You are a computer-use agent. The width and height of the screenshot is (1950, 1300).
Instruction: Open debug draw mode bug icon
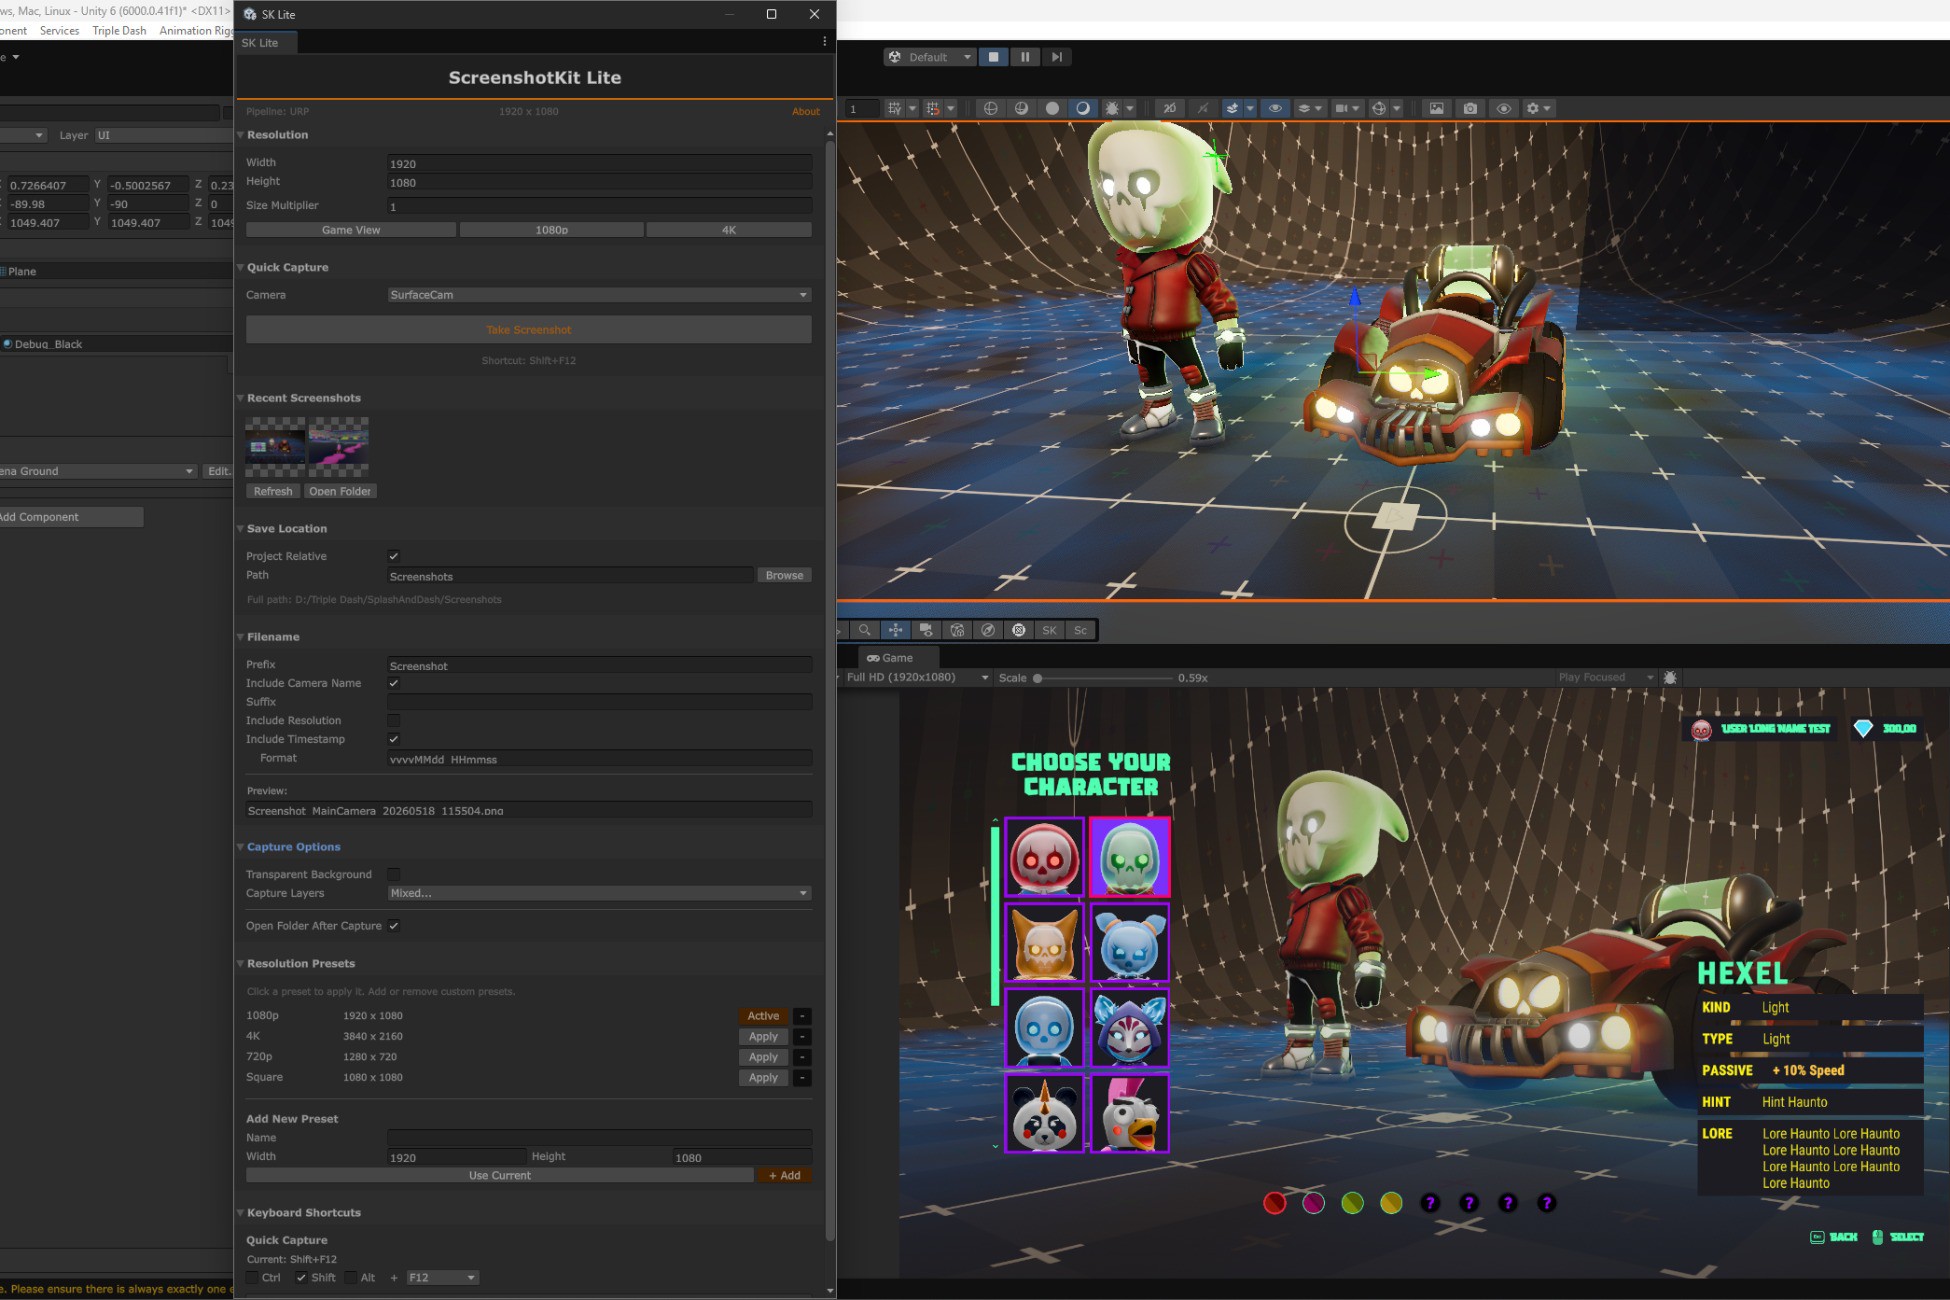tap(1112, 108)
